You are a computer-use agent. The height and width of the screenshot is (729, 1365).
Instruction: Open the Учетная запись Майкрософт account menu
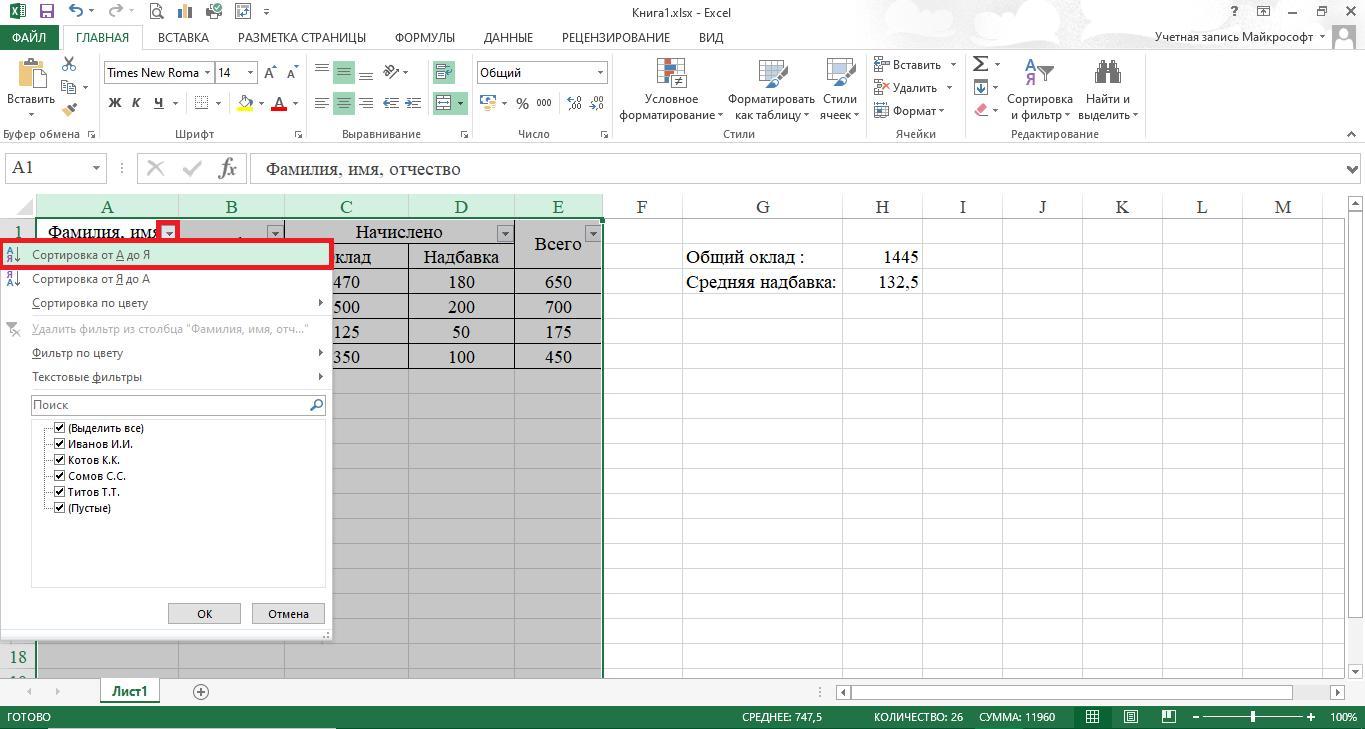pos(1241,37)
